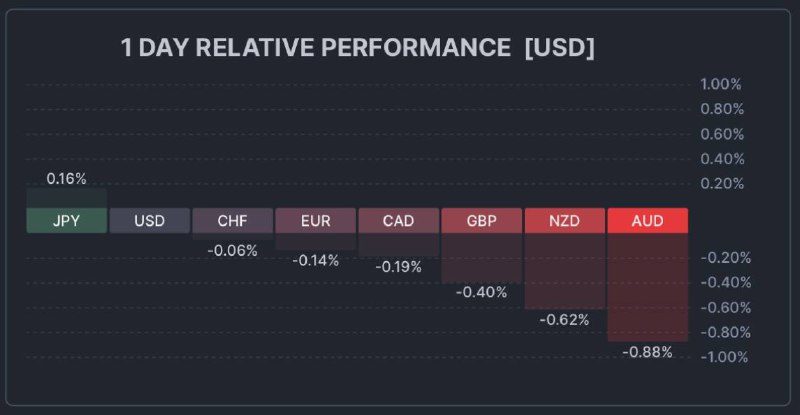The height and width of the screenshot is (415, 800).
Task: Click the CHF currency label
Action: pyautogui.click(x=232, y=220)
